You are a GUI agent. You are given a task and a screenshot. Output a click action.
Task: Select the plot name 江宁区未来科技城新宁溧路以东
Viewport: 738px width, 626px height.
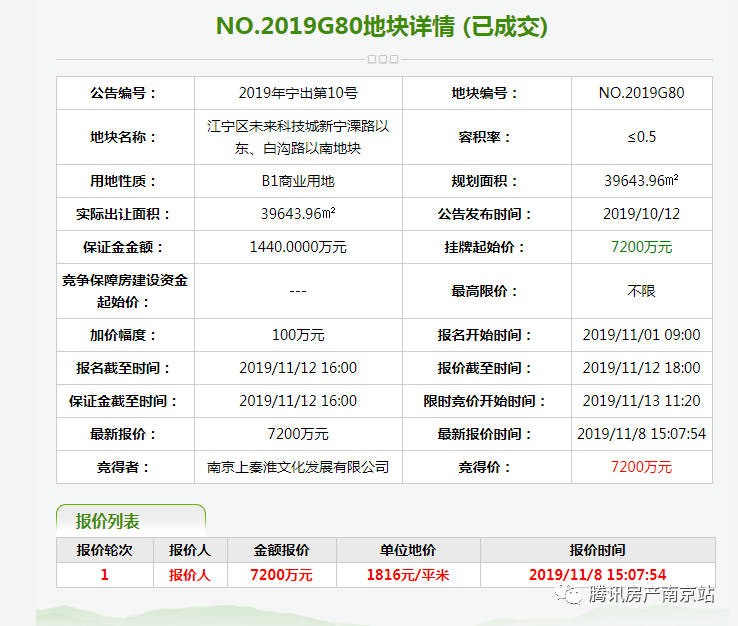298,137
